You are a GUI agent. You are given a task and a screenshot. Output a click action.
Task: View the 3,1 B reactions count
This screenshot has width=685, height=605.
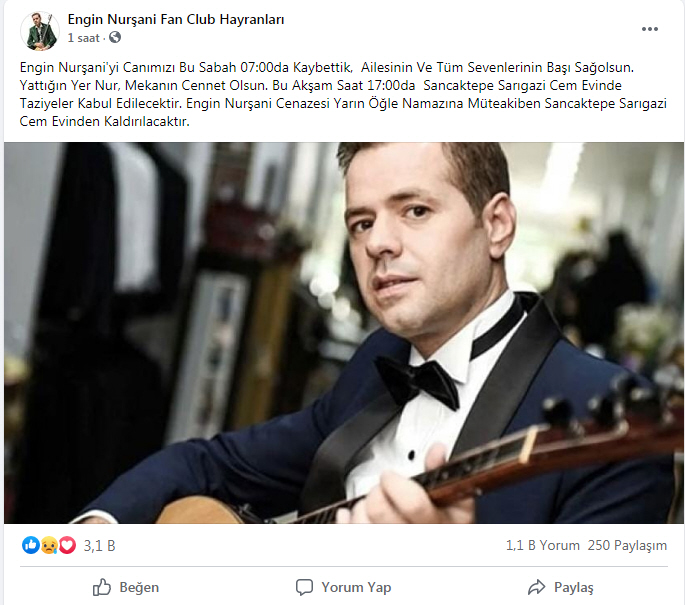(x=99, y=546)
